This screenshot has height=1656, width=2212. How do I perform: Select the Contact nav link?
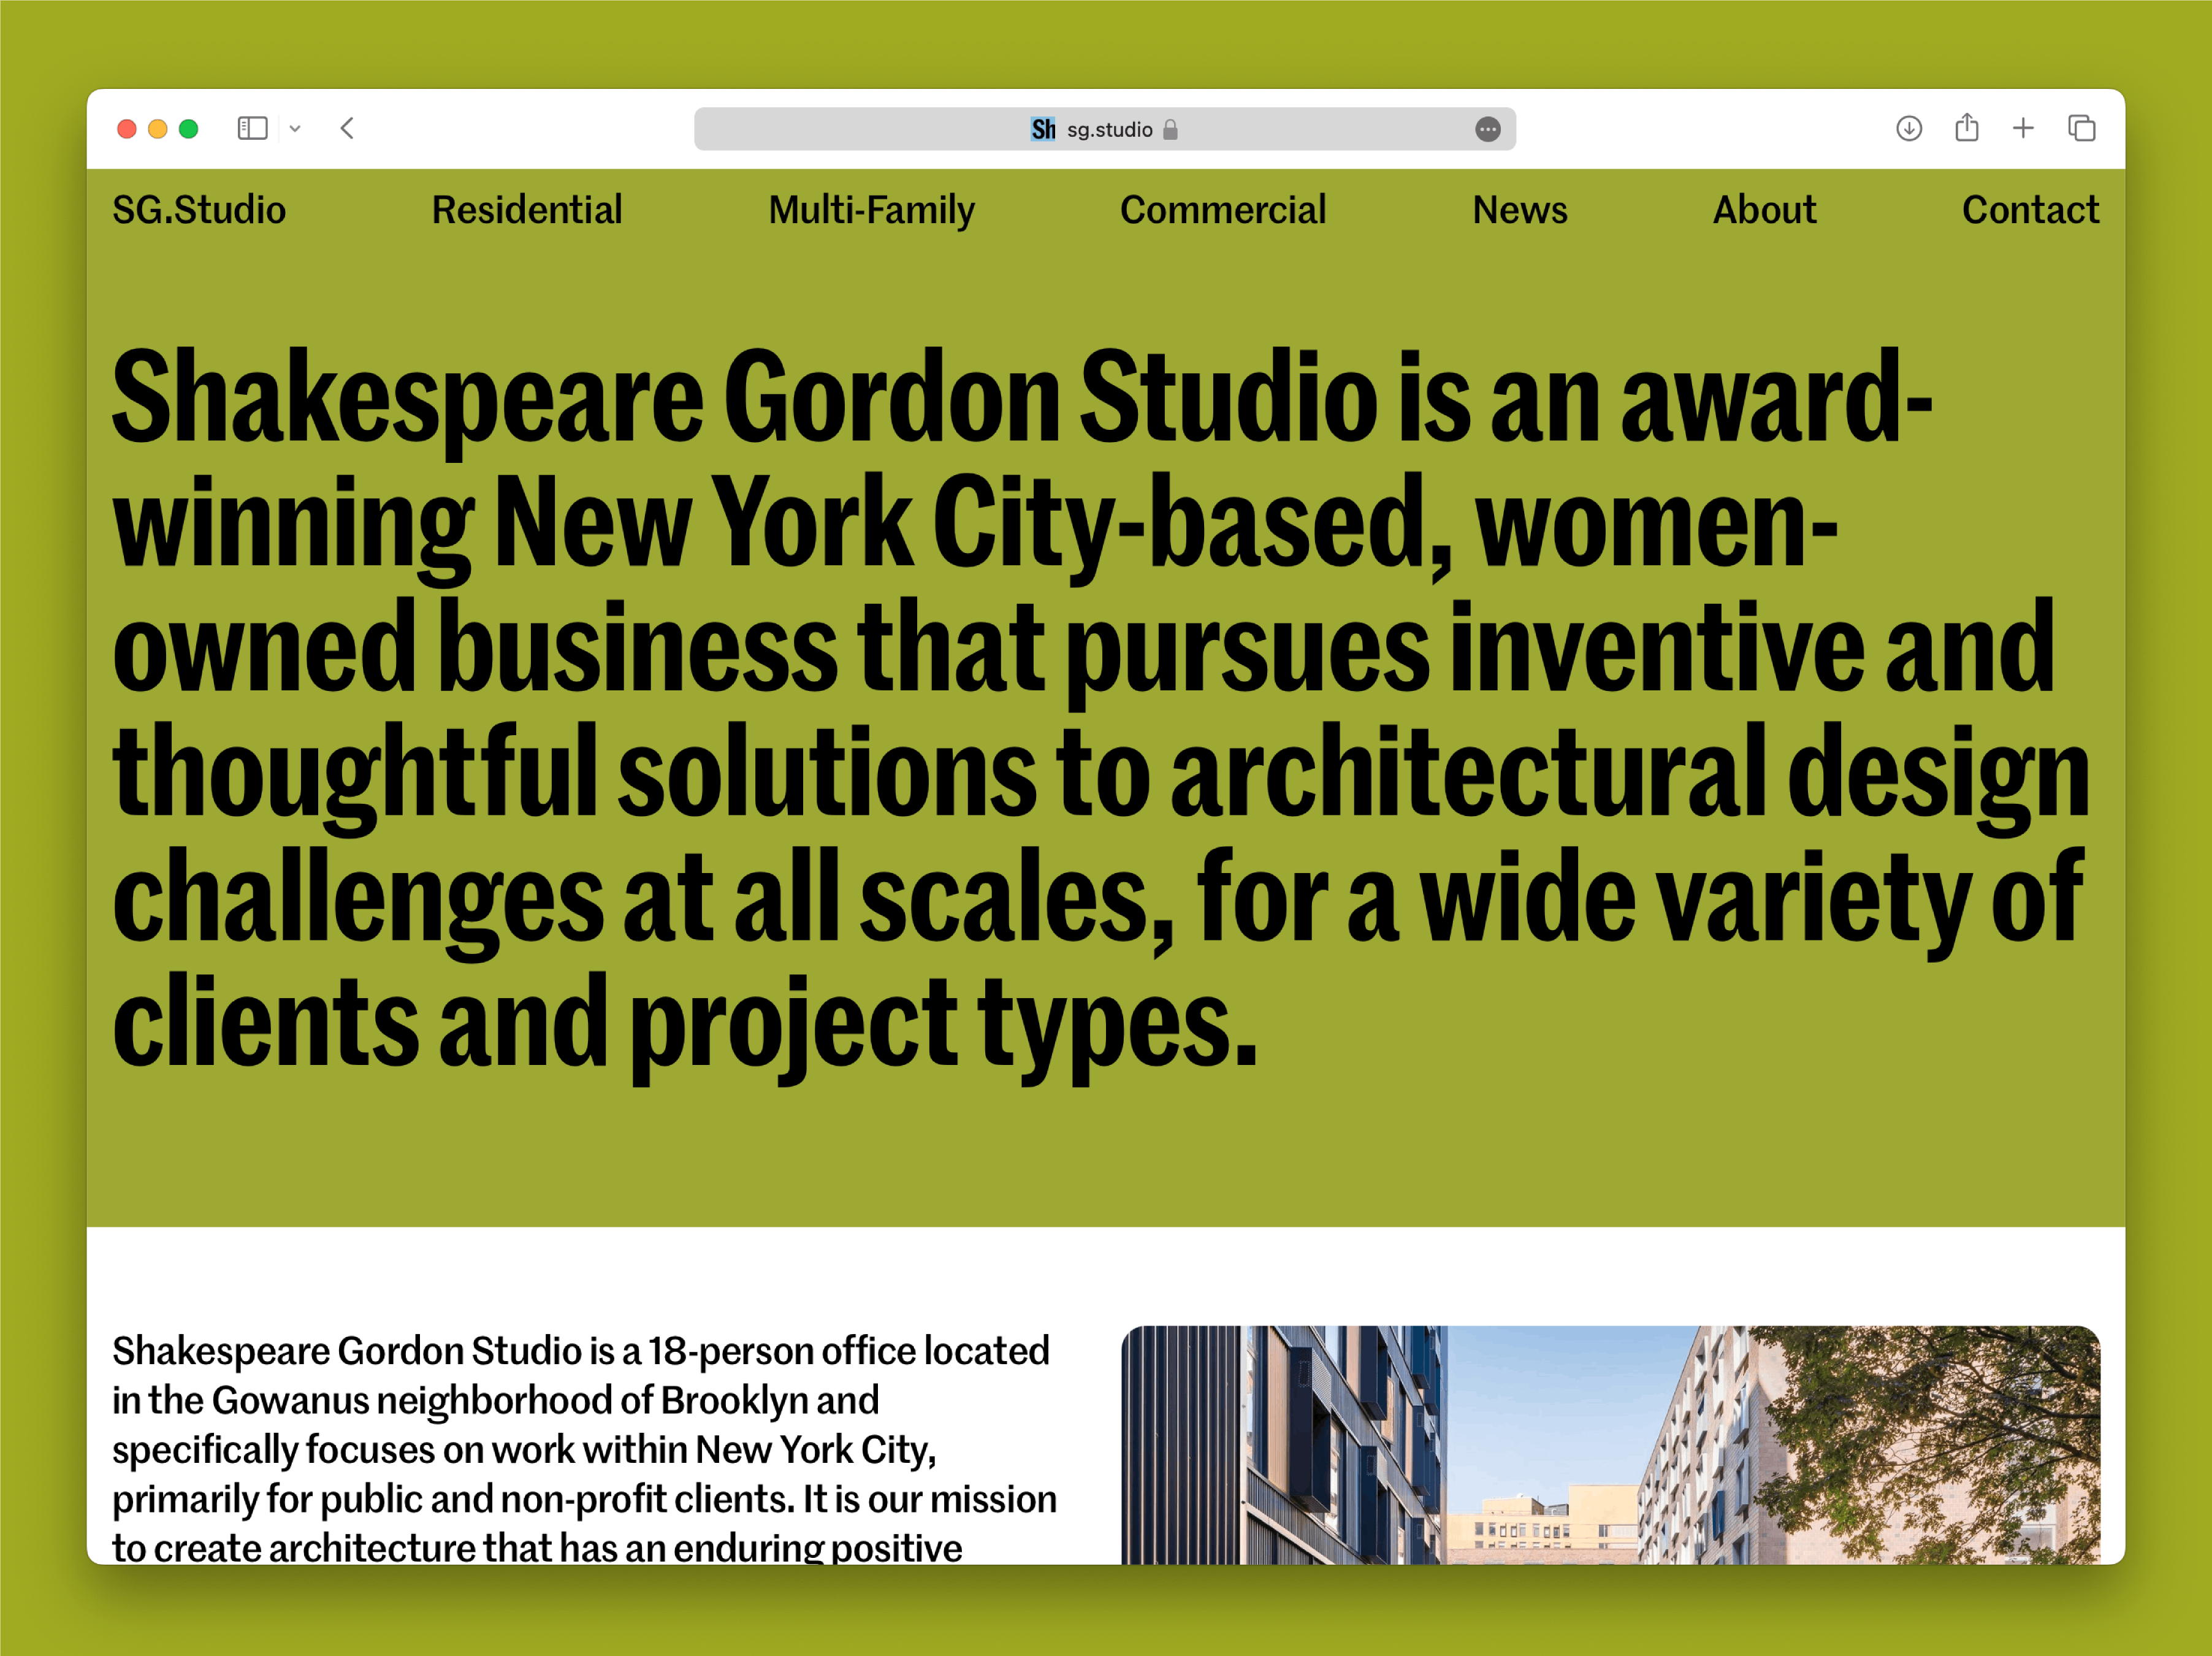(x=2029, y=210)
